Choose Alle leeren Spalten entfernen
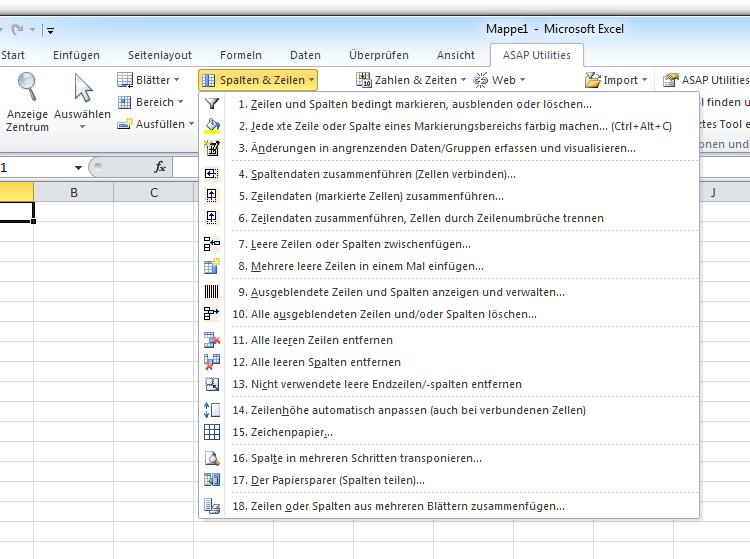The image size is (750, 559). (449, 362)
